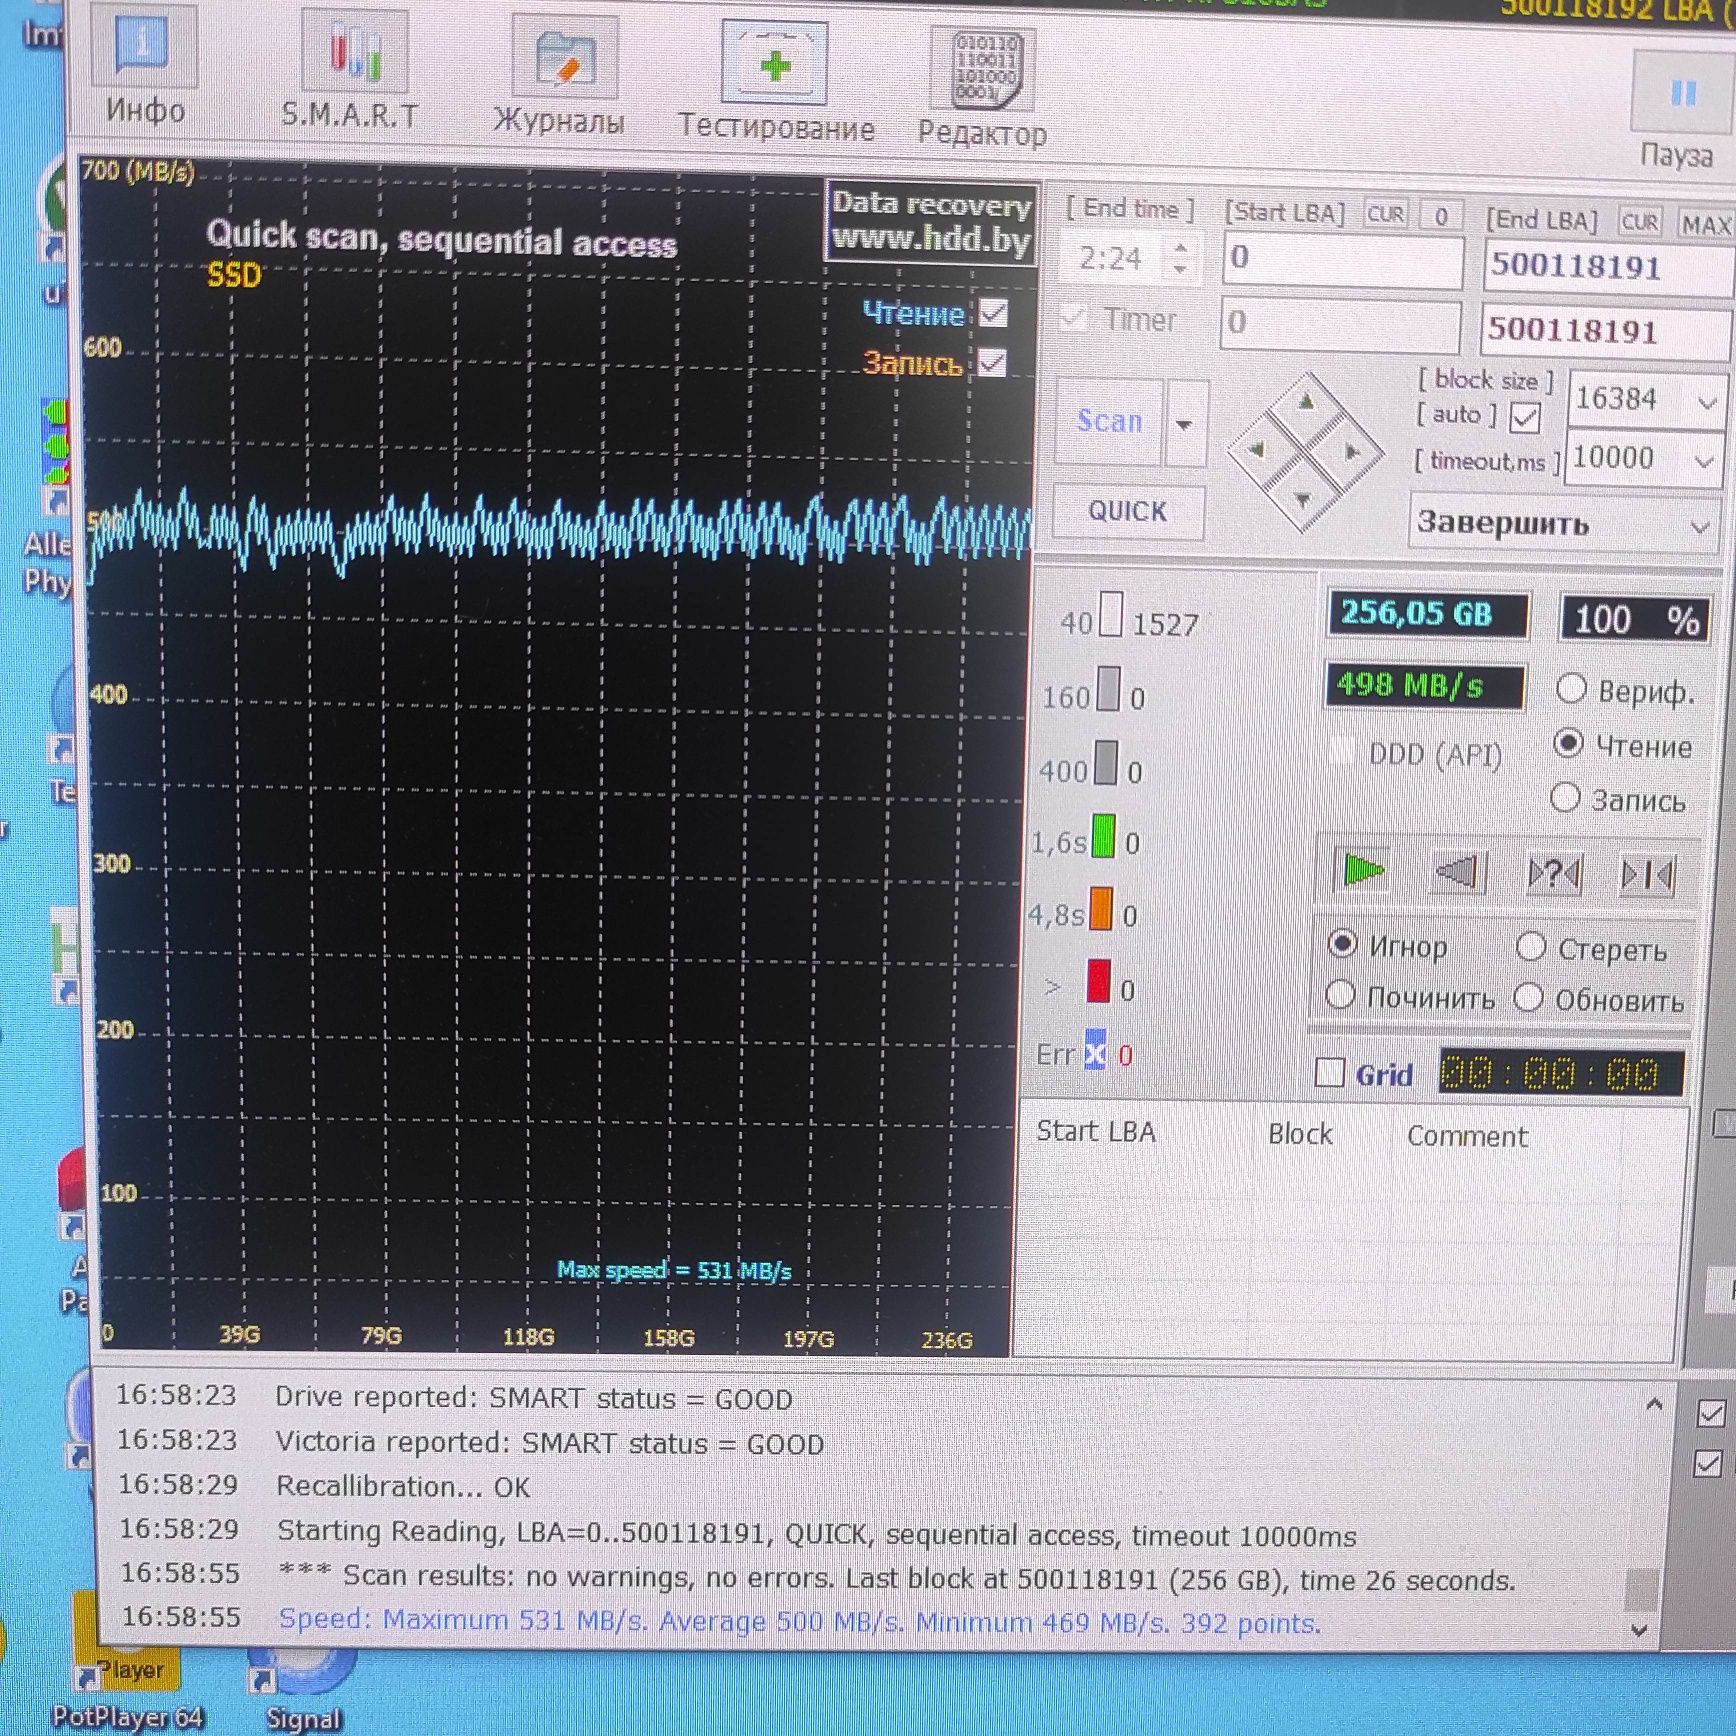The width and height of the screenshot is (1736, 1736).
Task: Click the red slow block swatch
Action: (x=1099, y=981)
